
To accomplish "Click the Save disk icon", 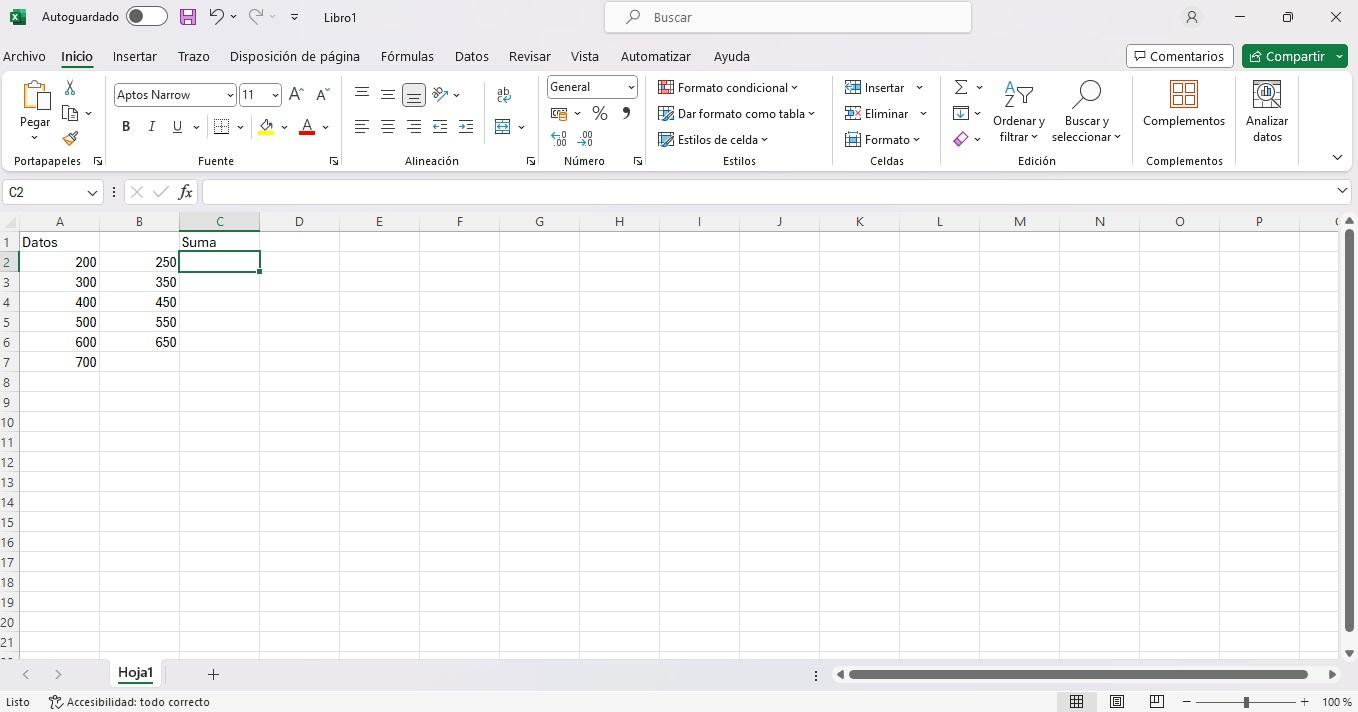I will tap(188, 17).
